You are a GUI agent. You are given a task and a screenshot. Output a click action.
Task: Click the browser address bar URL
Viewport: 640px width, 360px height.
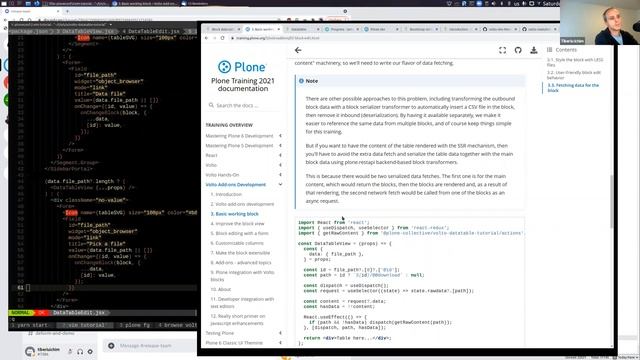click(x=278, y=38)
